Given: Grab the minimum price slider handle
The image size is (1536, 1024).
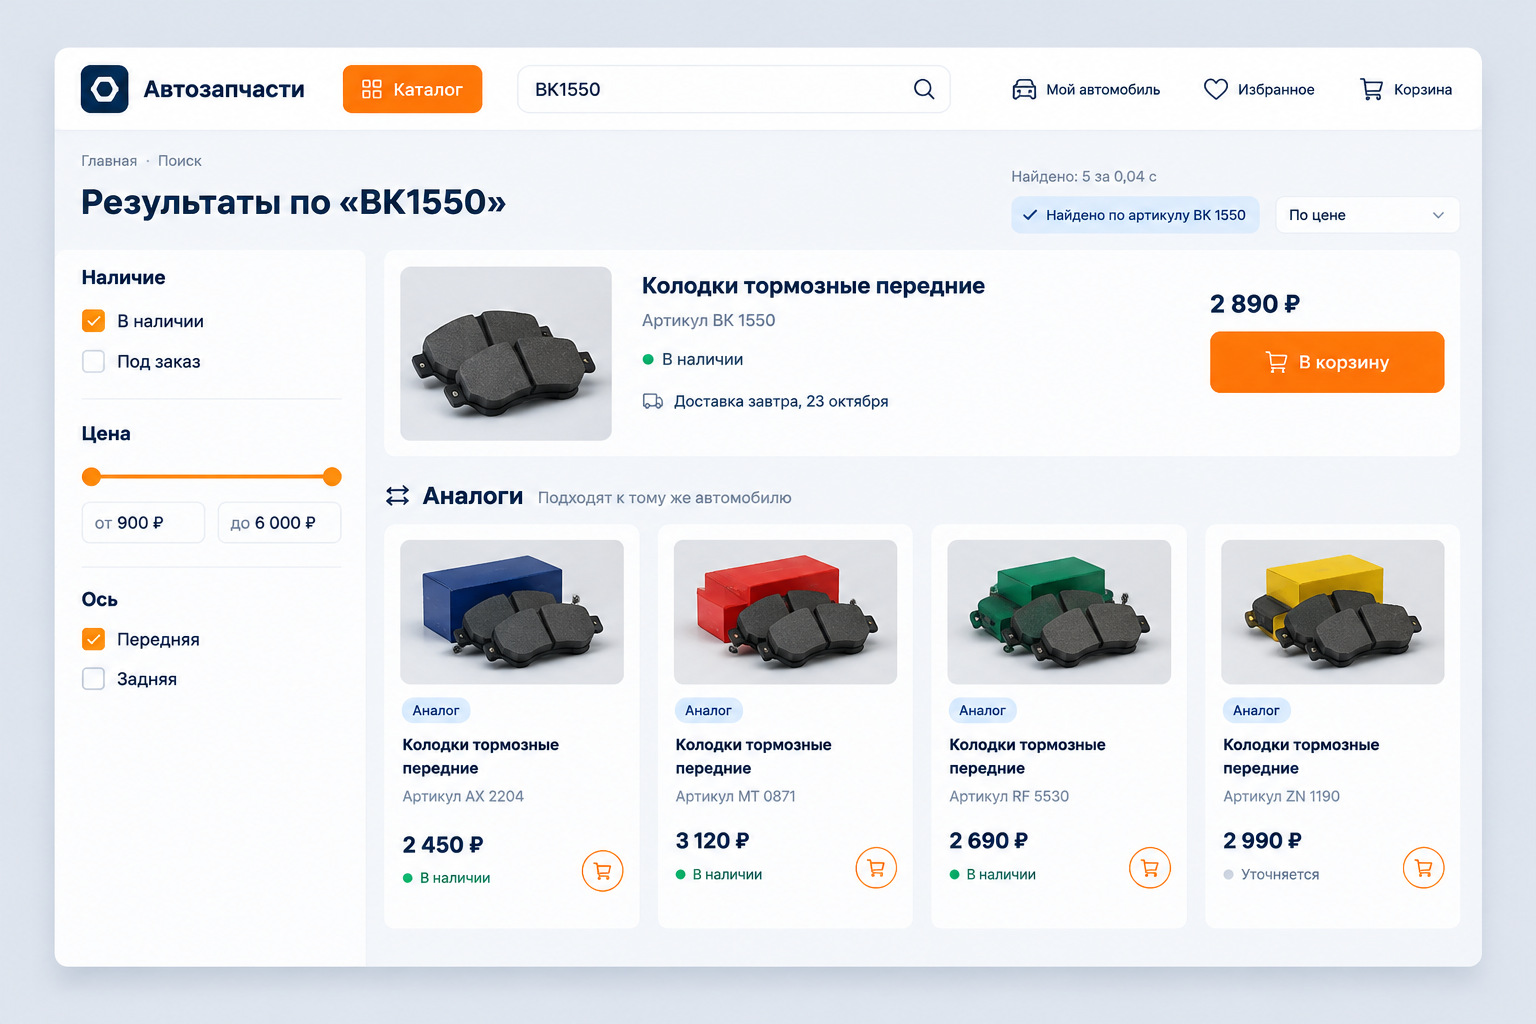Looking at the screenshot, I should point(91,476).
